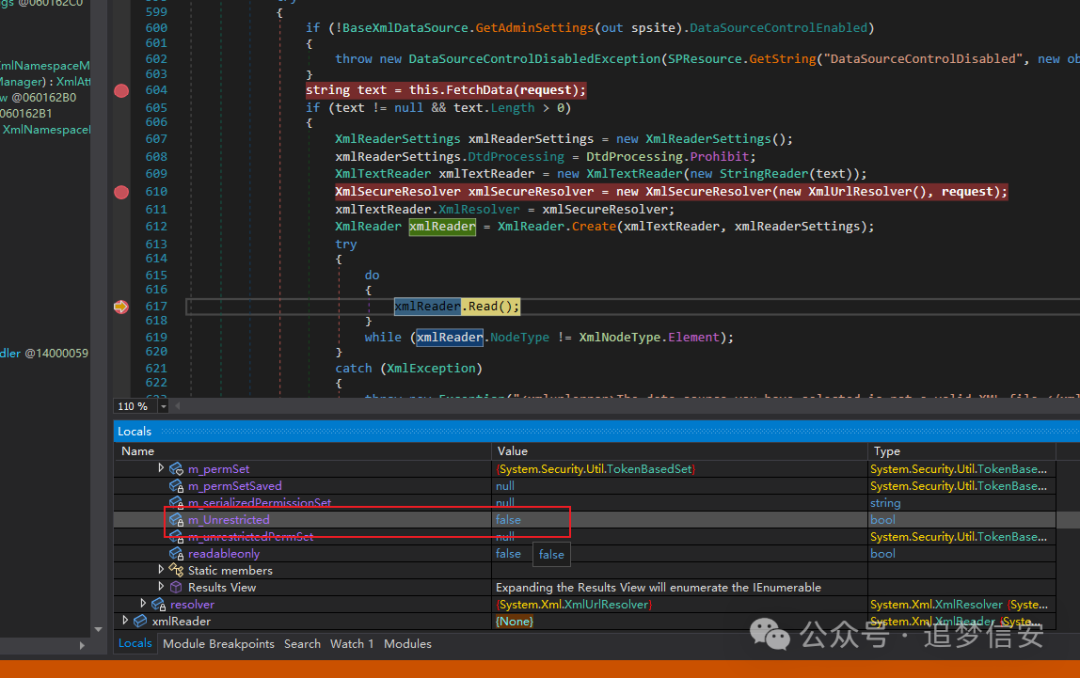The image size is (1080, 678).
Task: Click the resolver System.Xml.XmlUrlResolver value
Action: pos(573,604)
